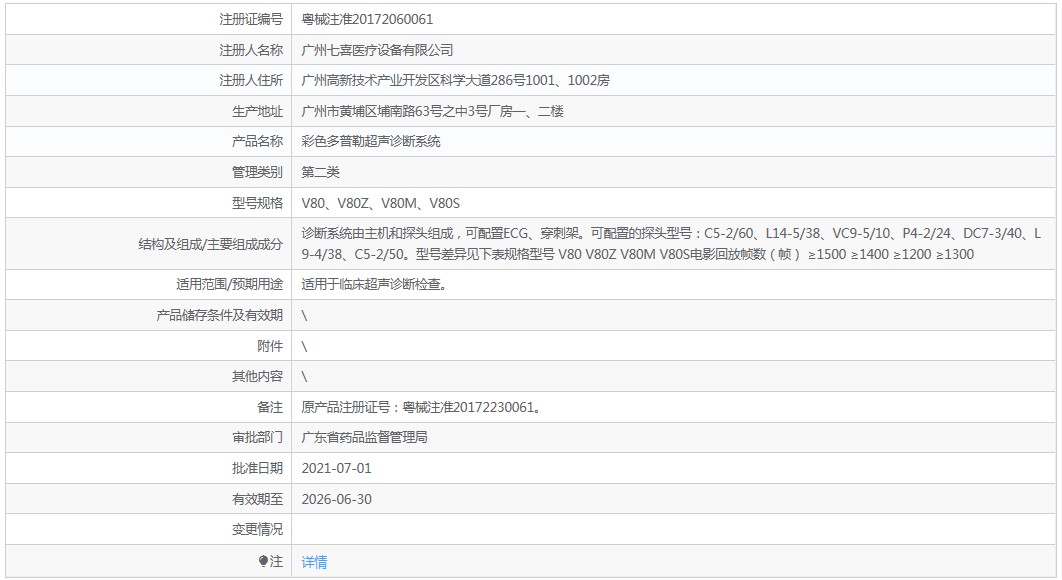This screenshot has height=580, width=1062.
Task: Select the remark 原产品注册证号：粤械注准20172230061。
Action: [421, 407]
